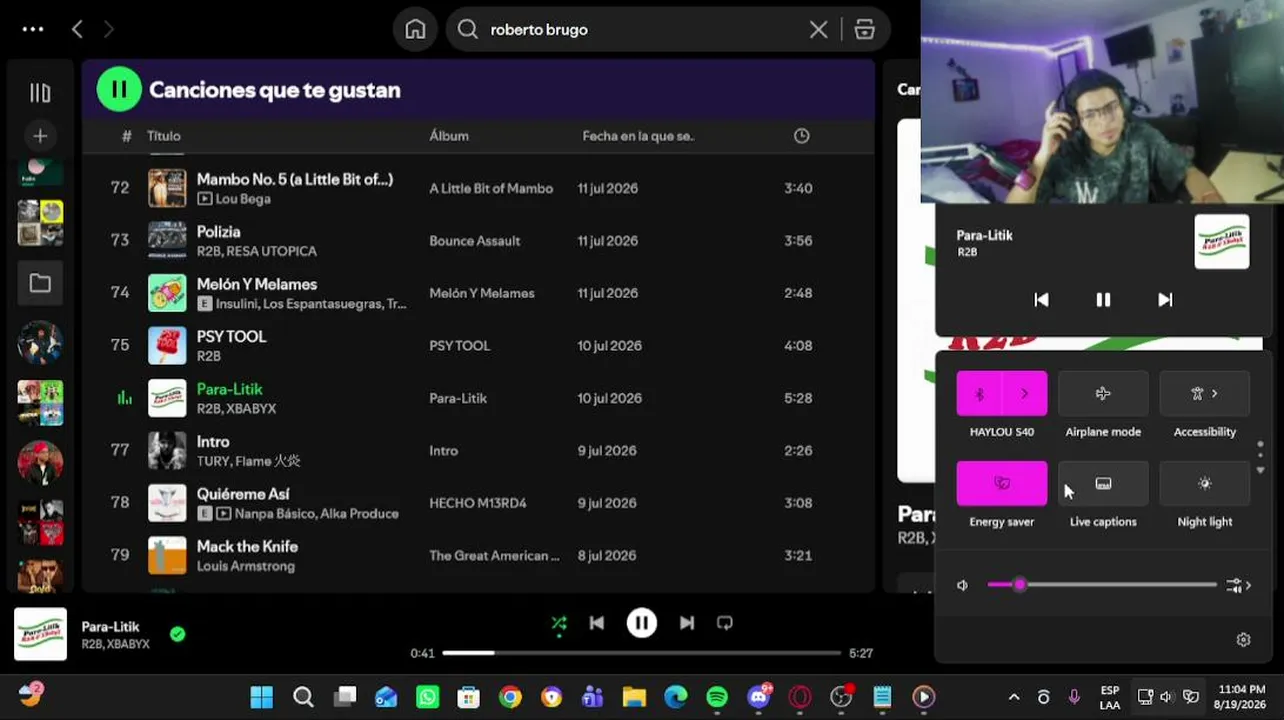Open album link A Little Bit of Mambo
This screenshot has width=1284, height=720.
491,188
